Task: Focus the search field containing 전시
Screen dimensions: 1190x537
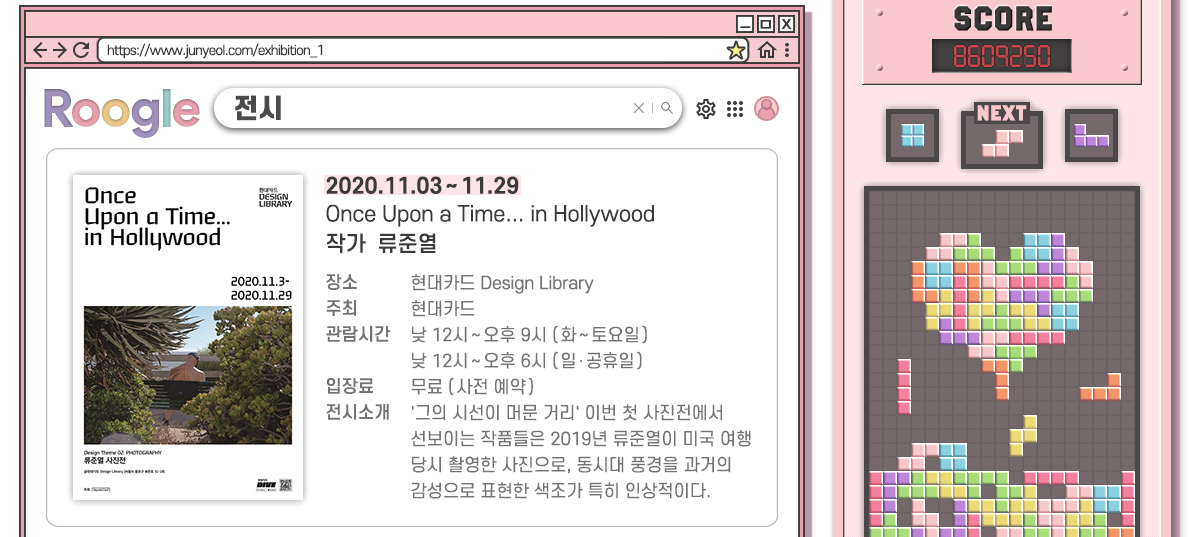Action: click(x=448, y=108)
